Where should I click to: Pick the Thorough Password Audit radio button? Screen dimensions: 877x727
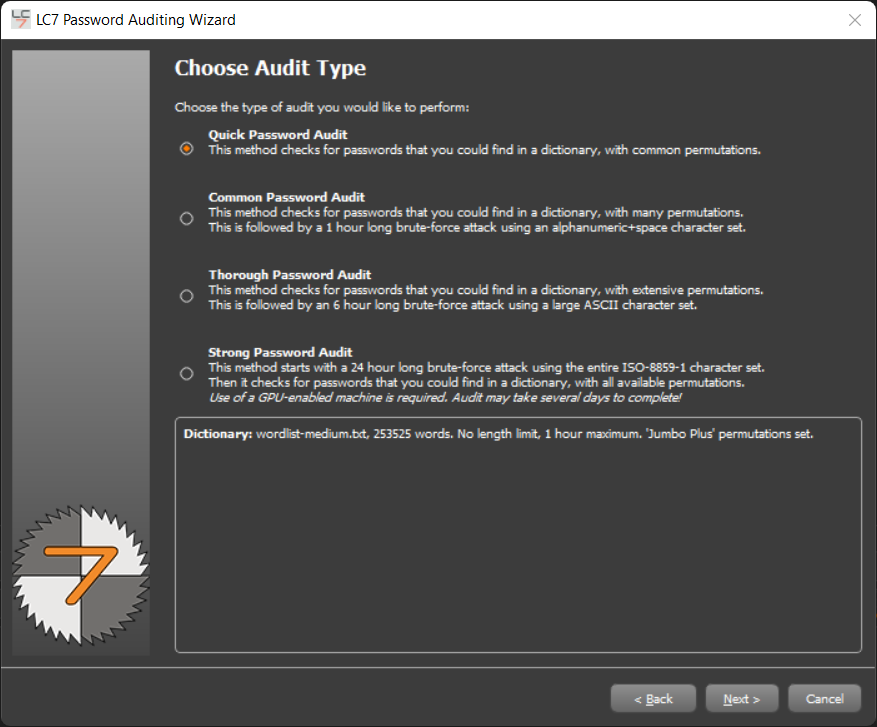click(187, 296)
